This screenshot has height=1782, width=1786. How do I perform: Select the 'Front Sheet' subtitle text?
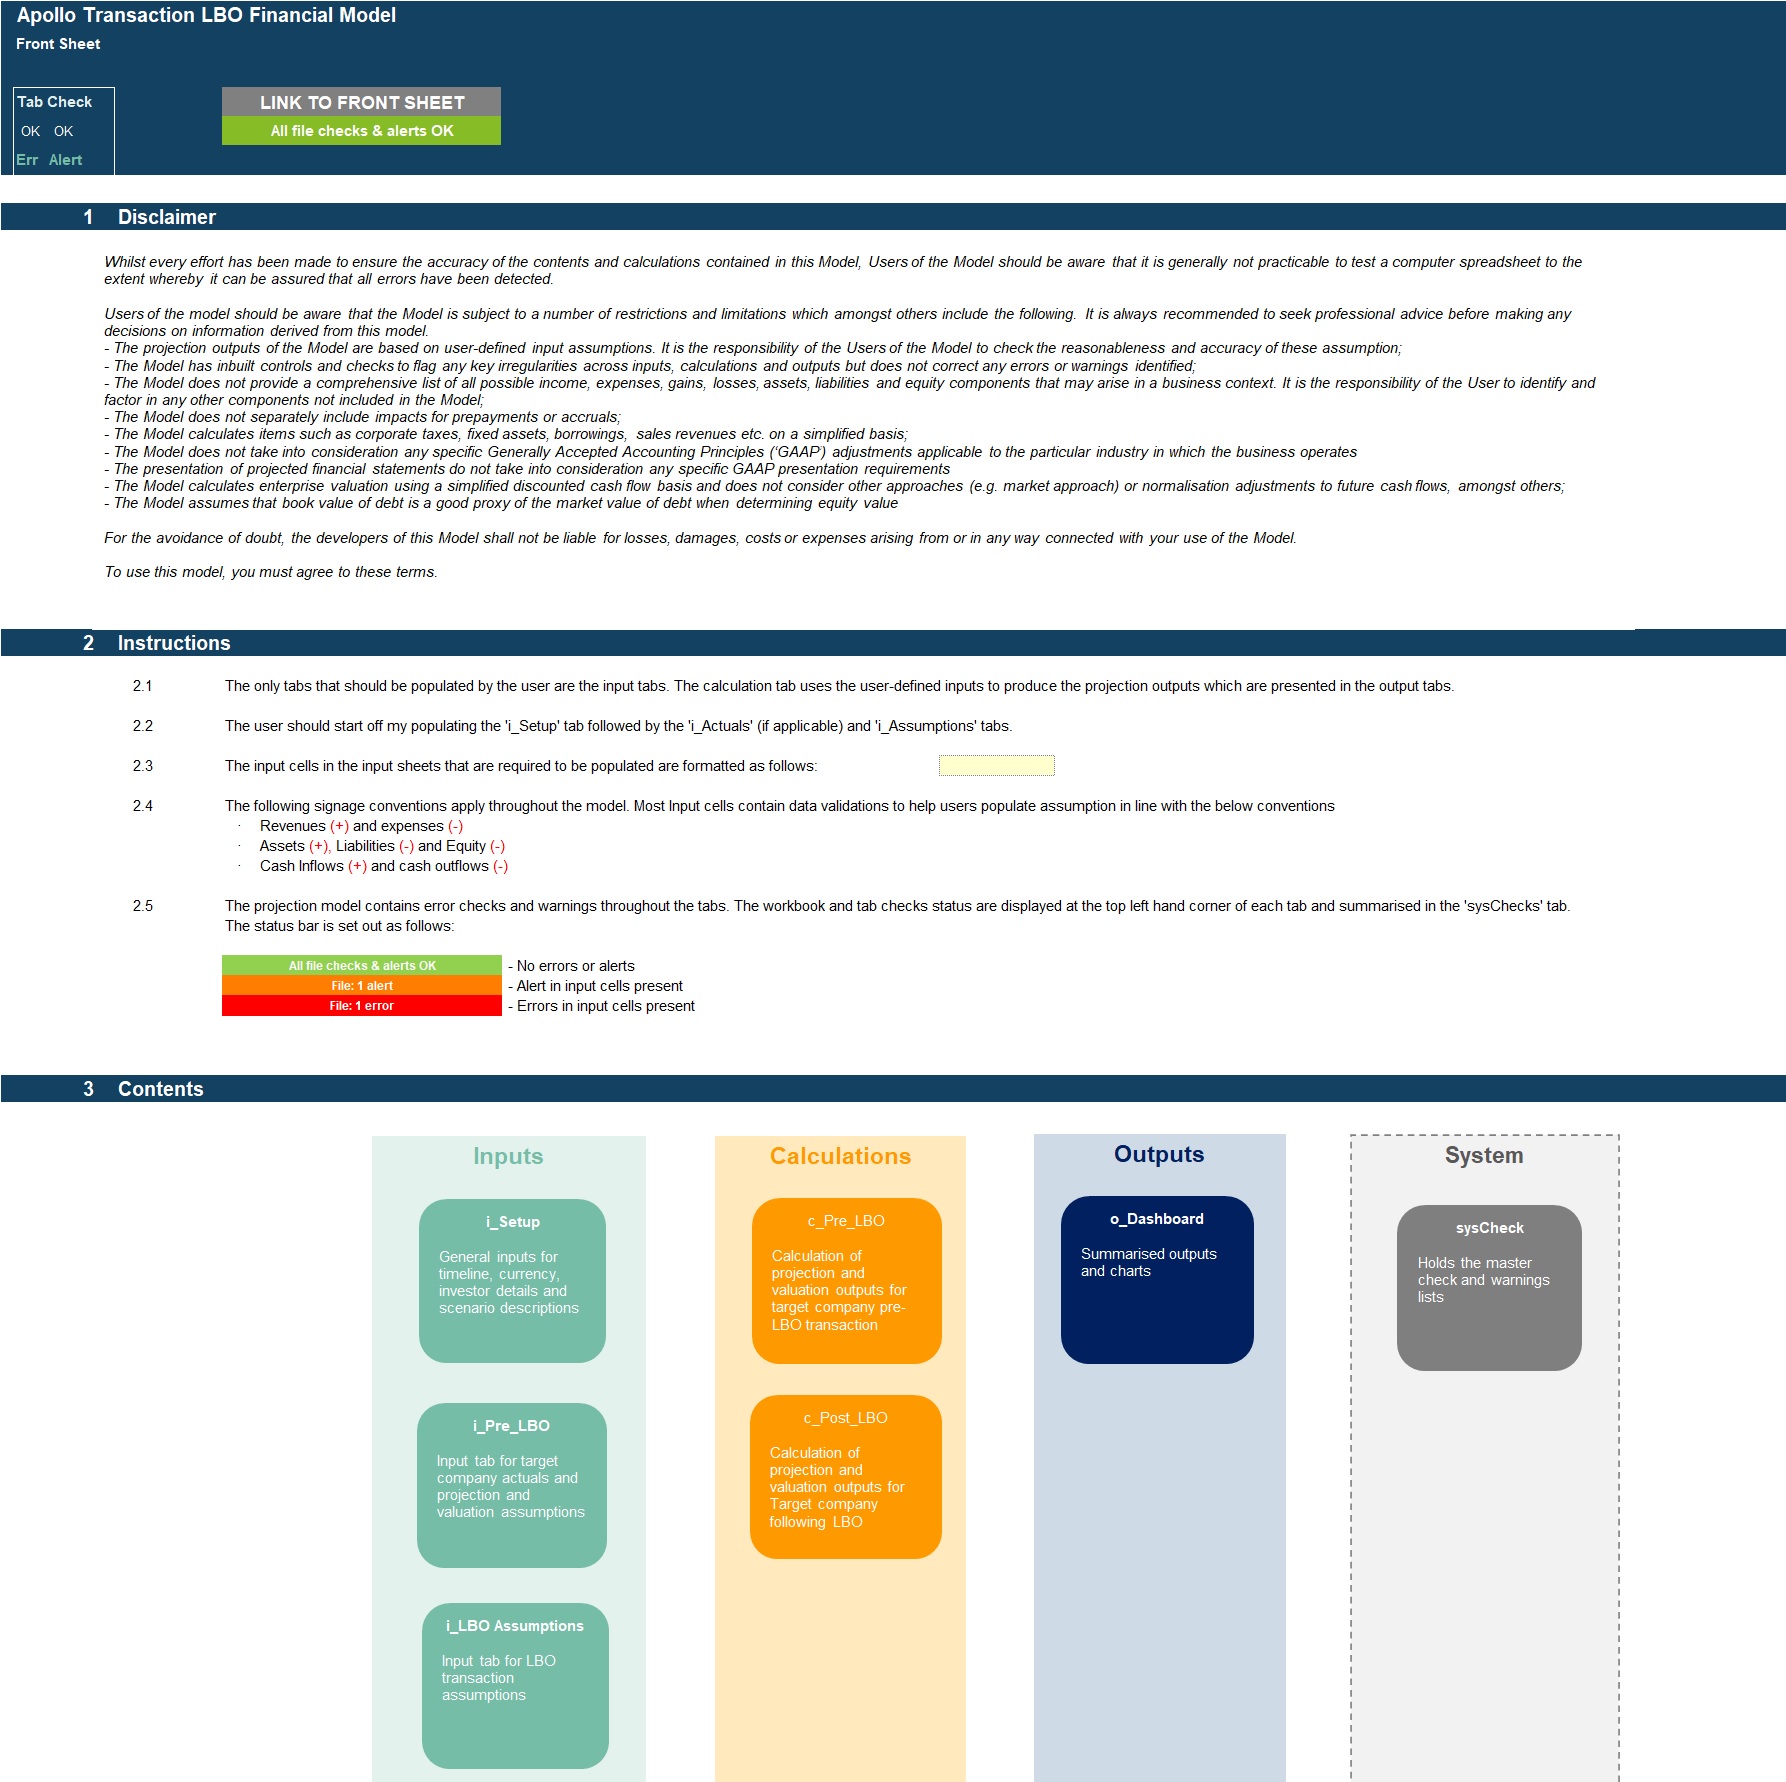pyautogui.click(x=58, y=44)
